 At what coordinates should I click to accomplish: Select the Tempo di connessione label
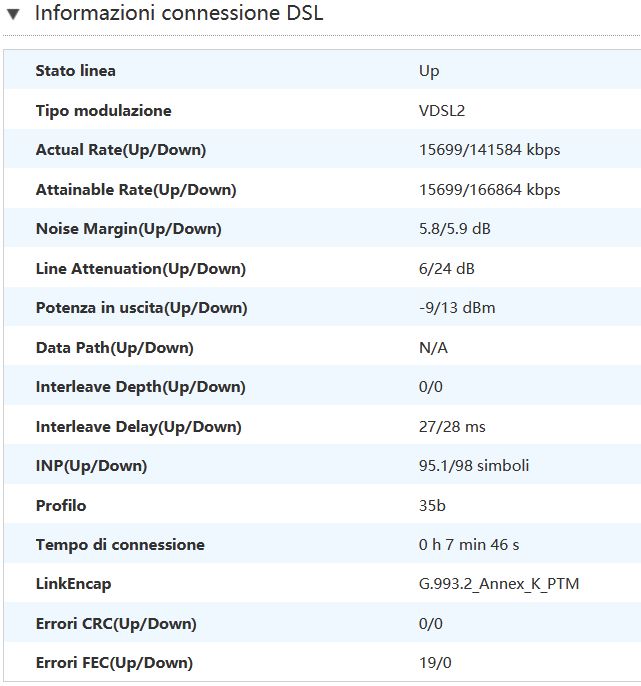click(120, 545)
